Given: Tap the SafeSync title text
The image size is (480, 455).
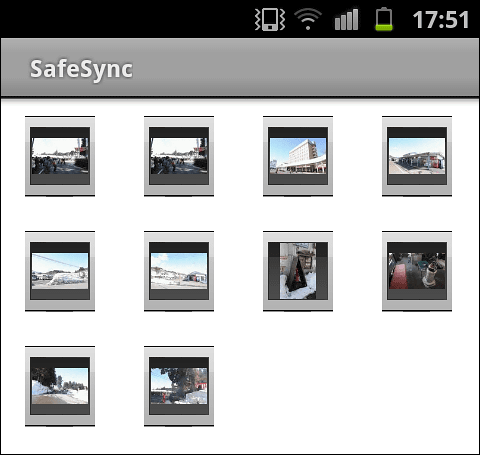Looking at the screenshot, I should click(x=81, y=69).
